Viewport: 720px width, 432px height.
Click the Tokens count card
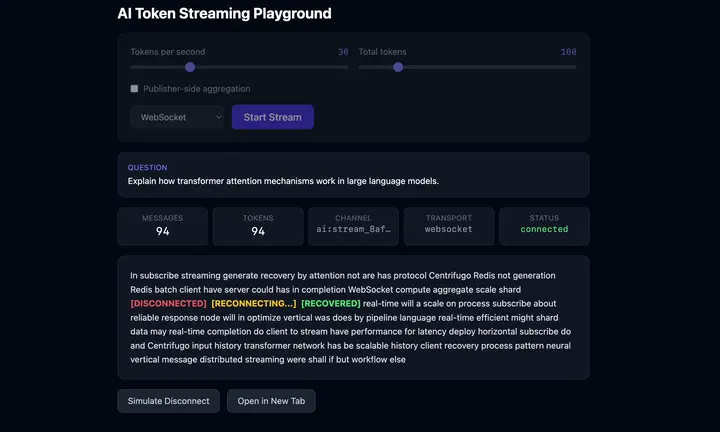258,226
